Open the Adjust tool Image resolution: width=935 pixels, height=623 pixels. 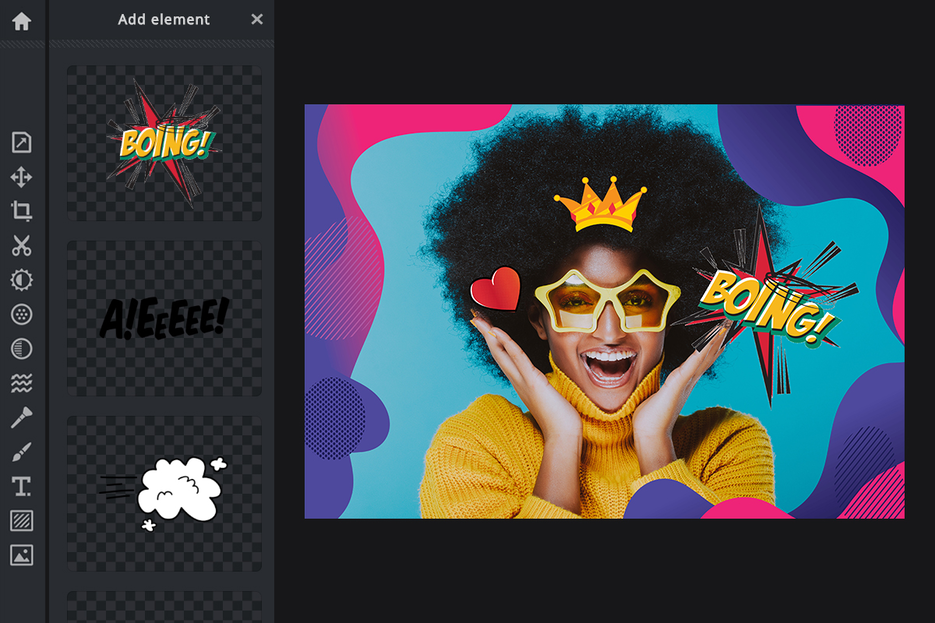tap(22, 280)
